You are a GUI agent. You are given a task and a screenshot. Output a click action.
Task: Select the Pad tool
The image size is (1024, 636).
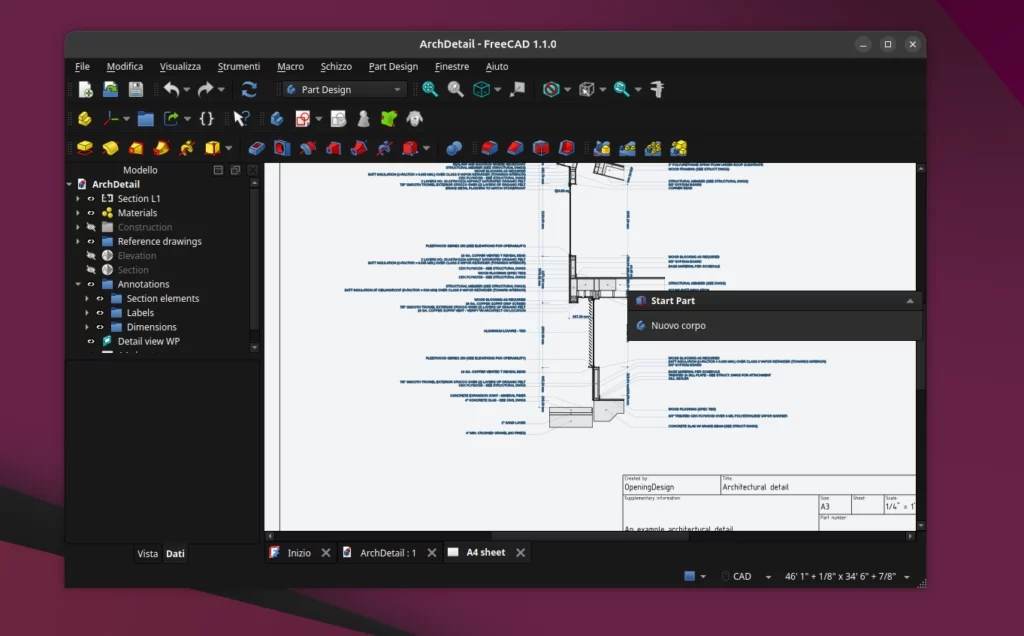coord(84,147)
